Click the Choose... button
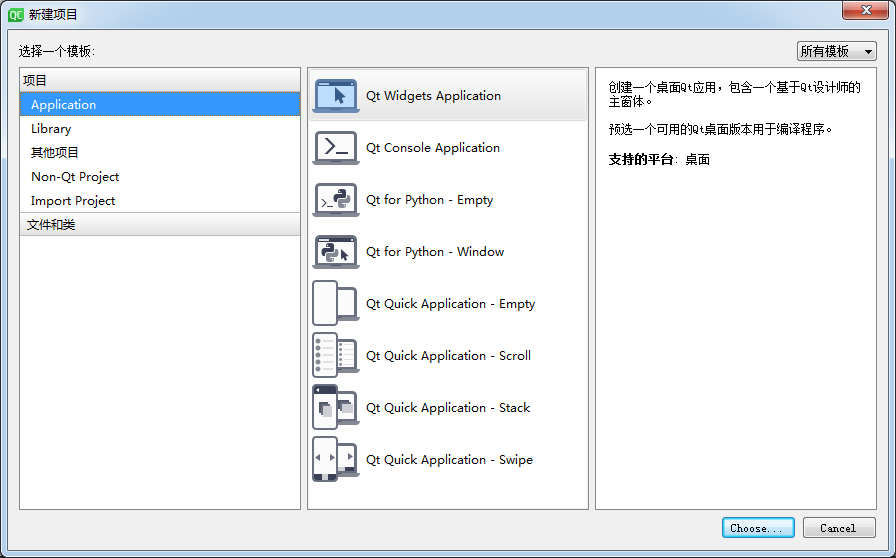The image size is (896, 558). point(758,528)
